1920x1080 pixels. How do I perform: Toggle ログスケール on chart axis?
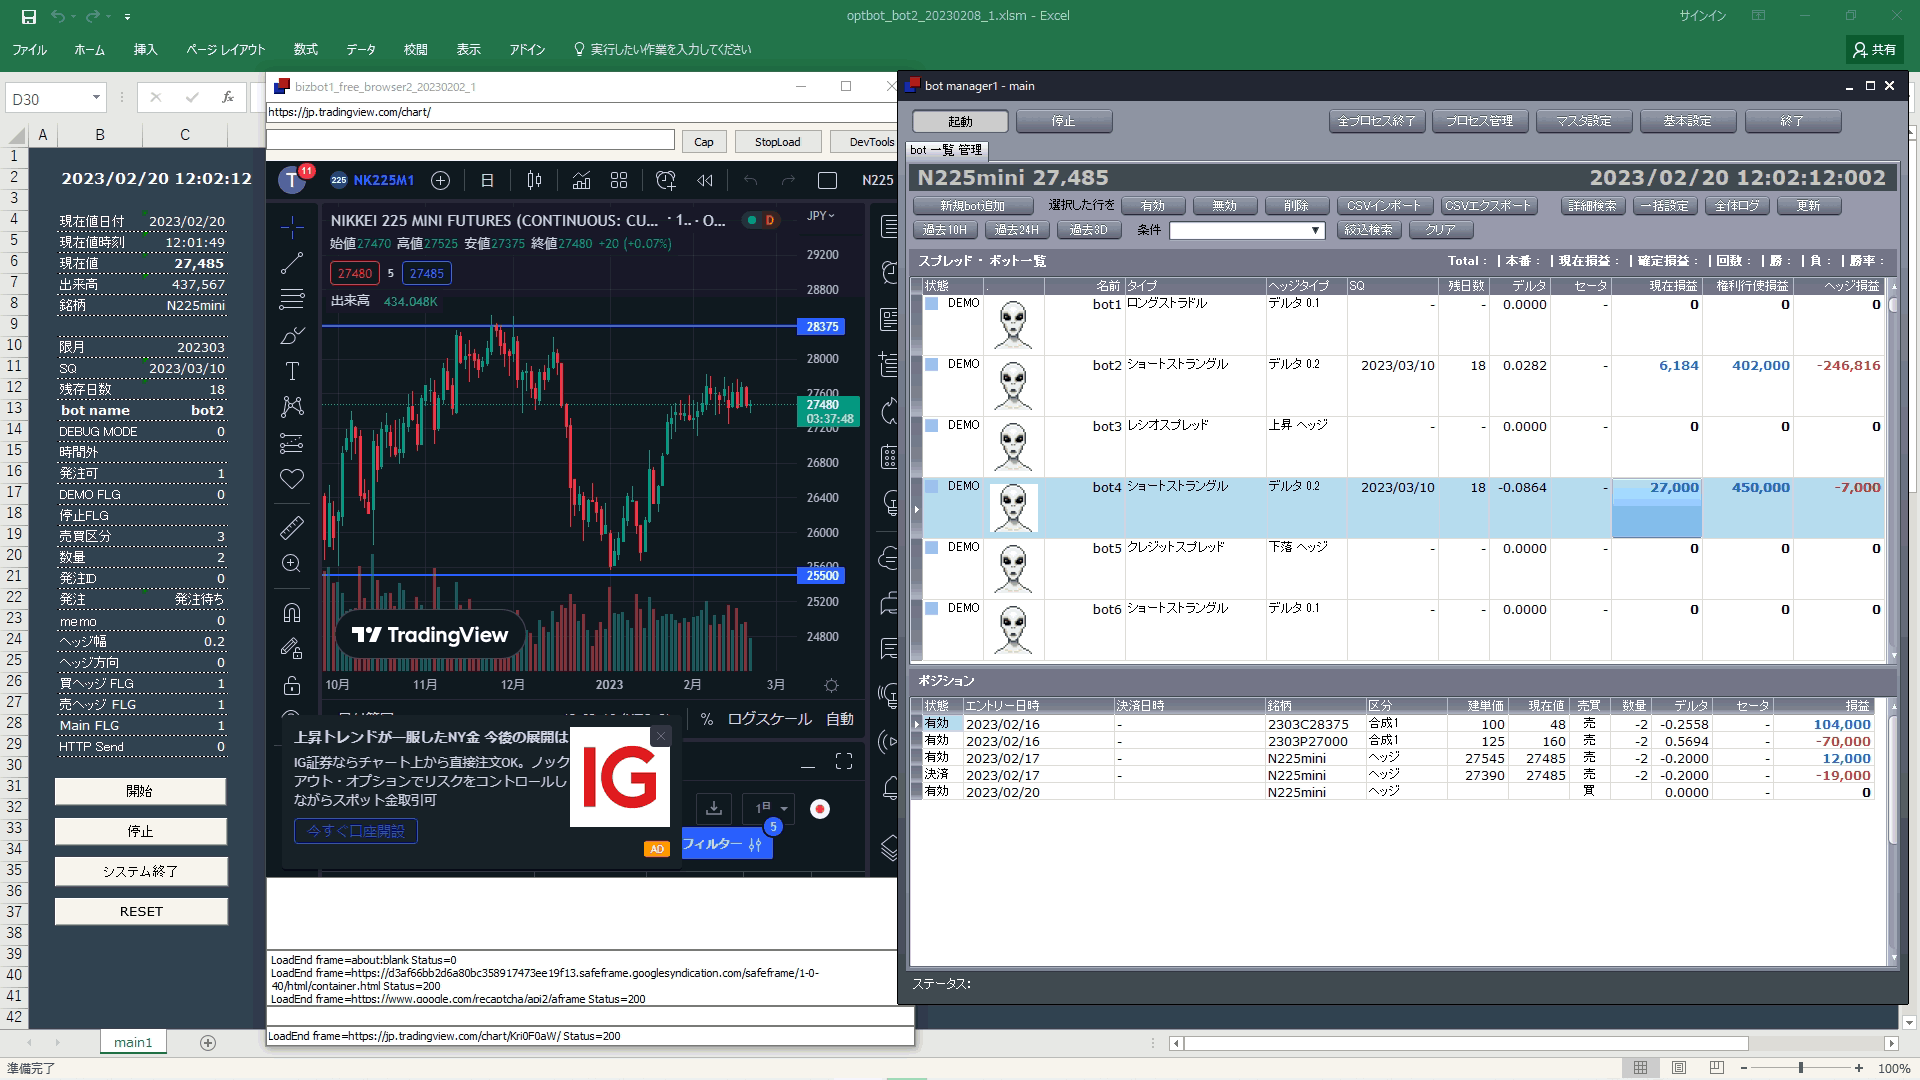click(768, 719)
